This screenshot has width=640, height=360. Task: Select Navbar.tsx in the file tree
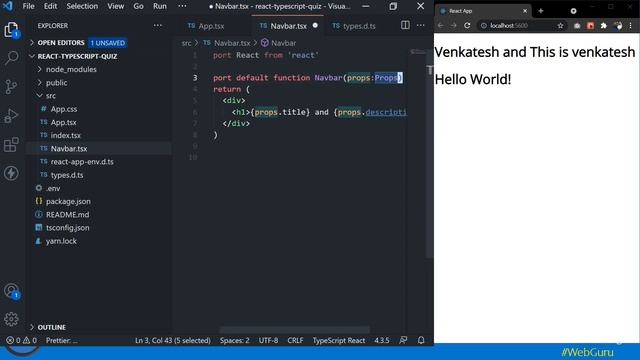pyautogui.click(x=69, y=149)
